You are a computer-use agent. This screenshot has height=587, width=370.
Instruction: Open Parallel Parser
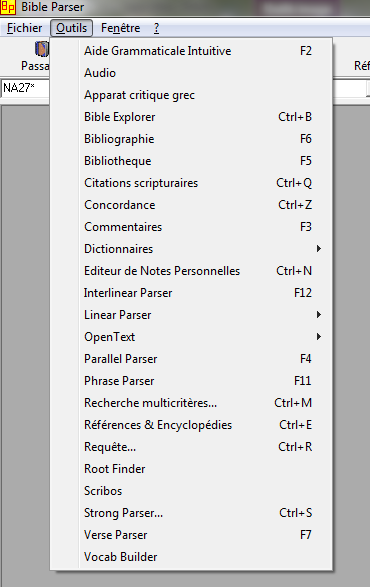coord(191,359)
